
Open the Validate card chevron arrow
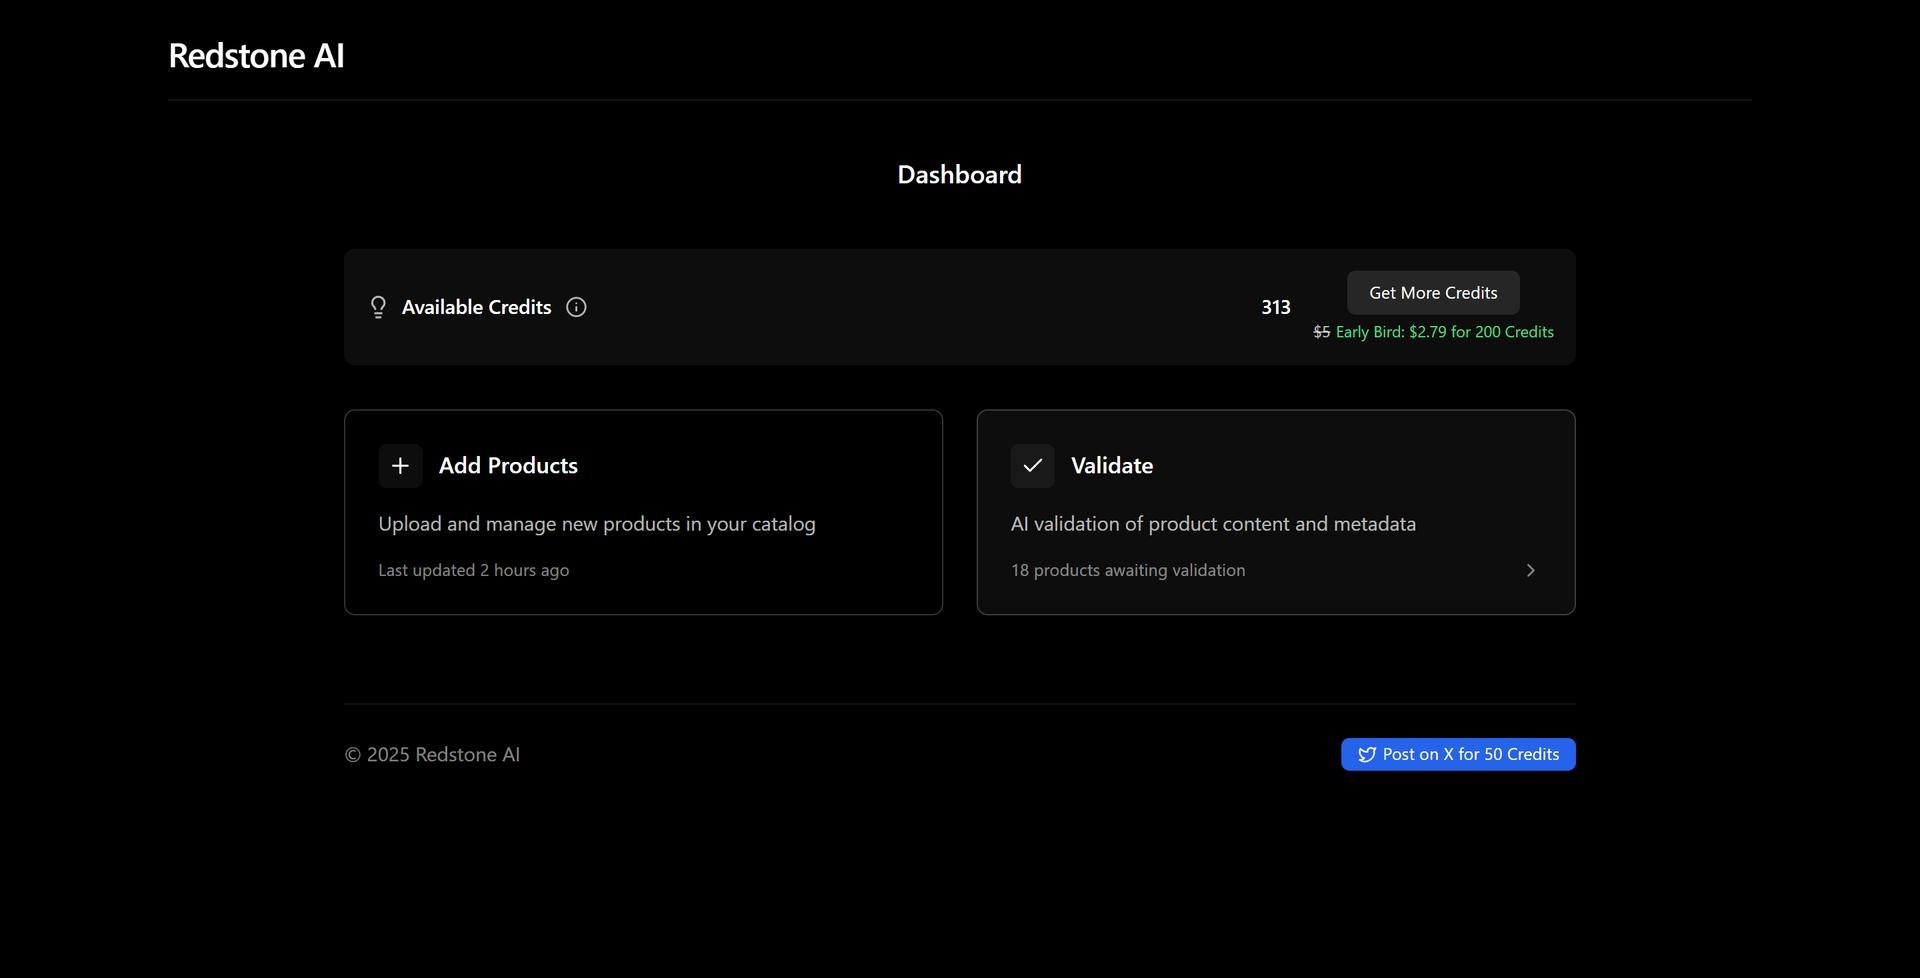(x=1530, y=570)
